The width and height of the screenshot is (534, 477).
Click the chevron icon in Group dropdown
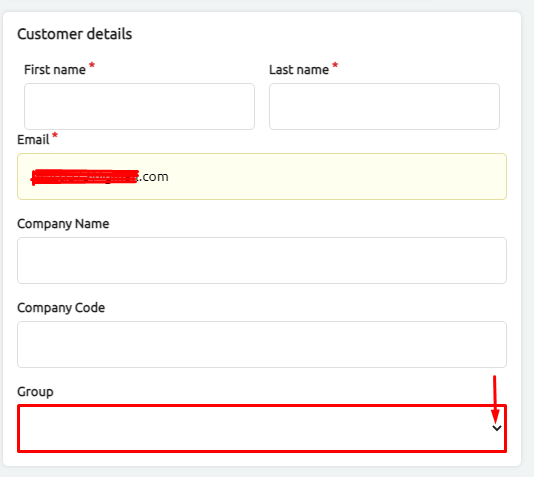(x=497, y=428)
